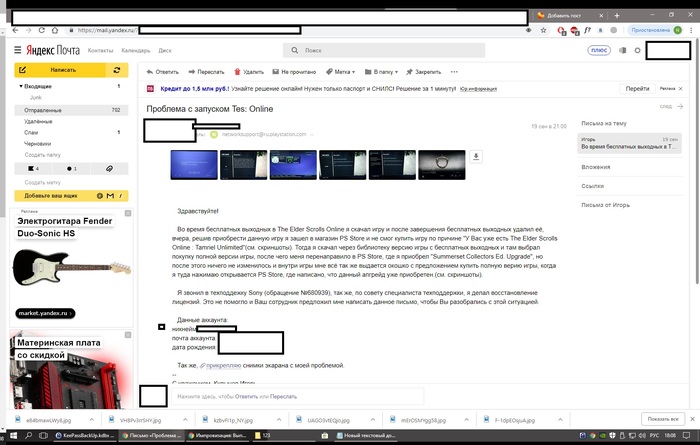Click the прикрепляю attachment link
This screenshot has width=700, height=445.
(x=223, y=366)
